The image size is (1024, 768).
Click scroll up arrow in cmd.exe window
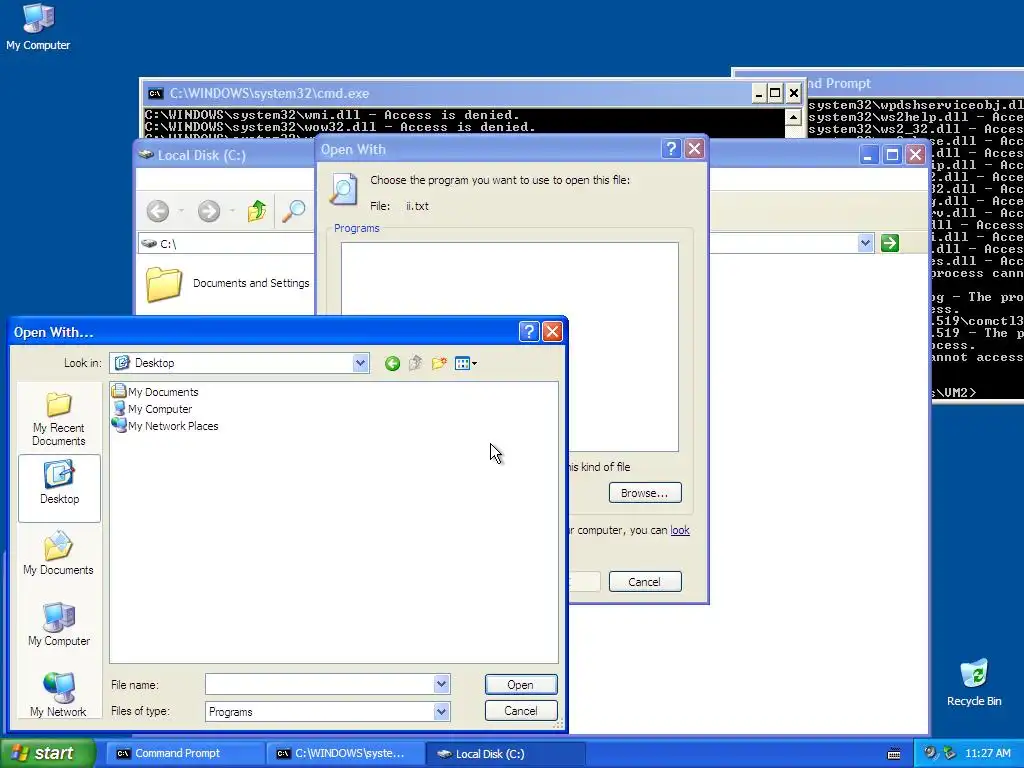[x=793, y=118]
